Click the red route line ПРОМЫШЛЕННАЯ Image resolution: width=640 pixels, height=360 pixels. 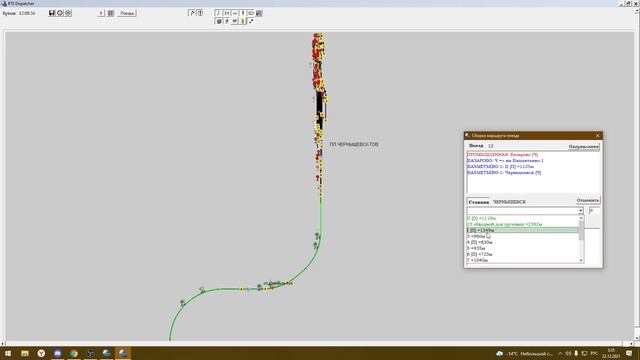(502, 155)
